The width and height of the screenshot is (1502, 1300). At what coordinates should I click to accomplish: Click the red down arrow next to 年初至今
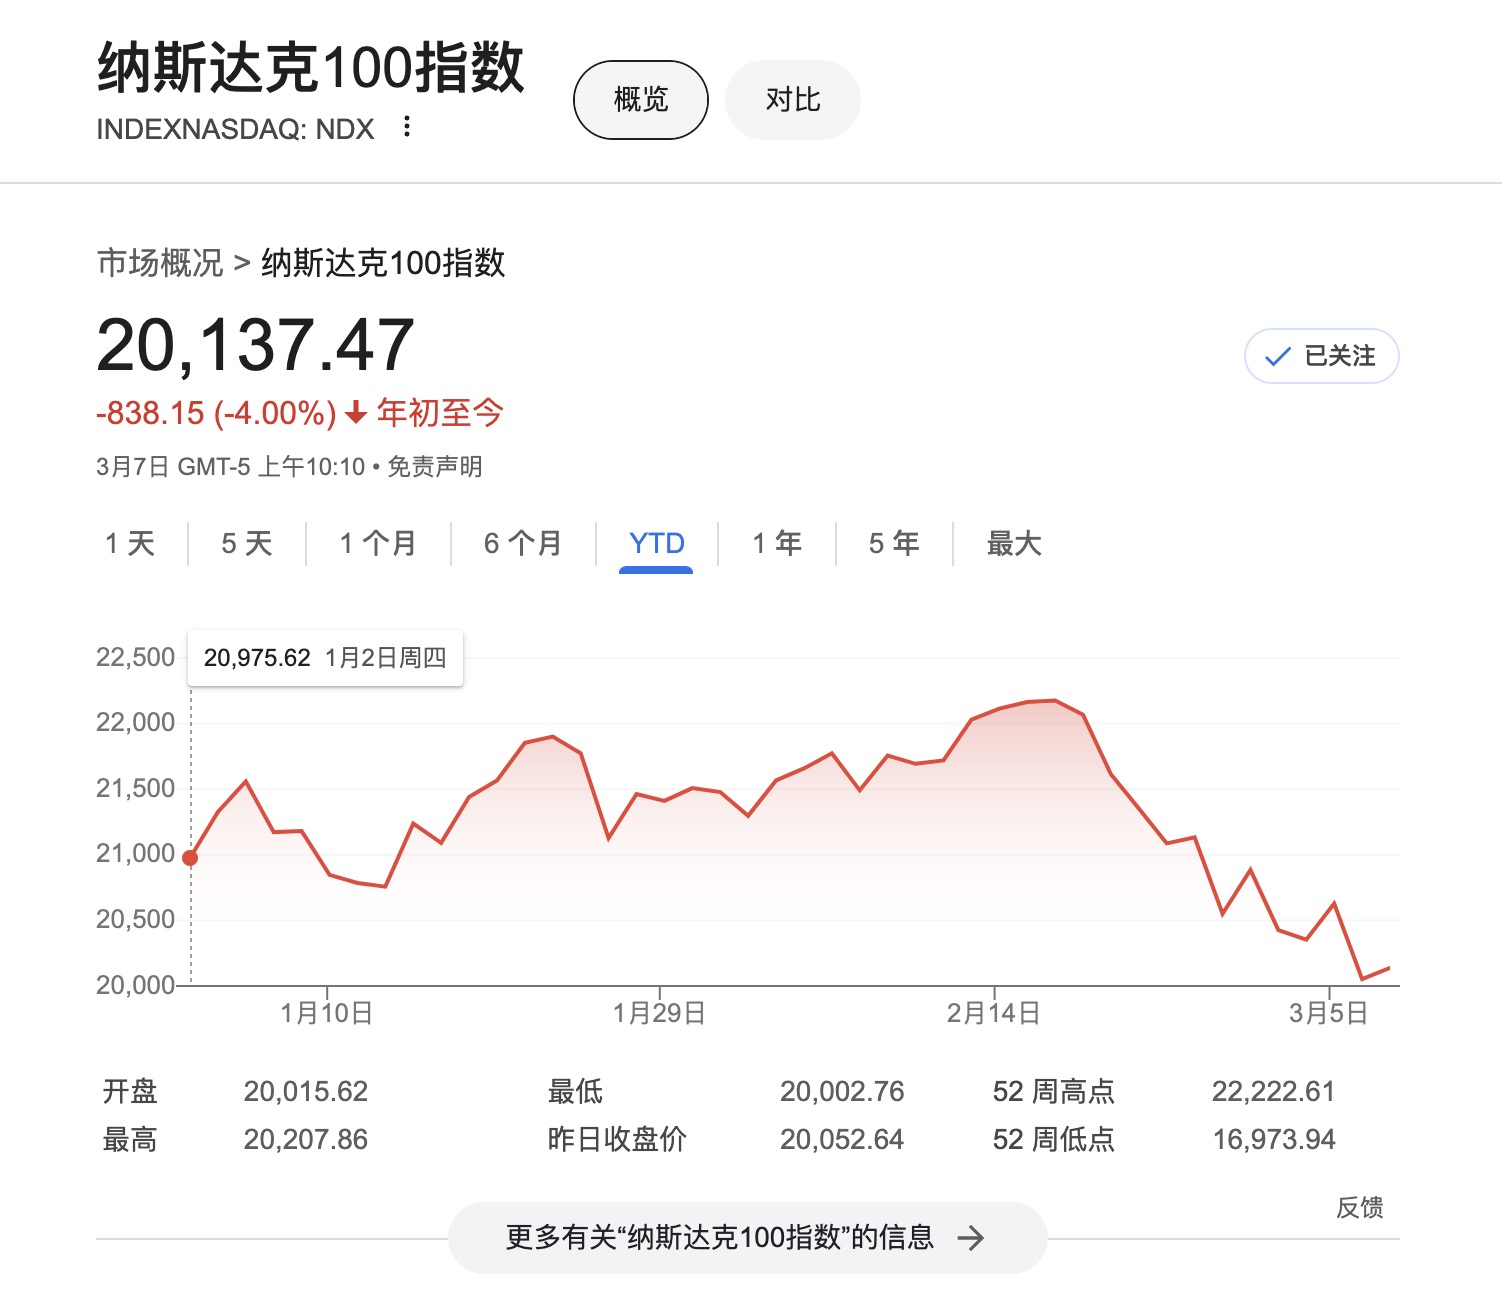click(x=356, y=413)
